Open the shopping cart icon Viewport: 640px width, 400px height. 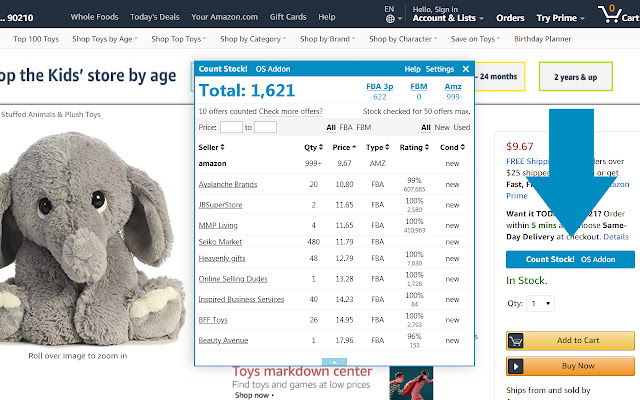tap(609, 14)
